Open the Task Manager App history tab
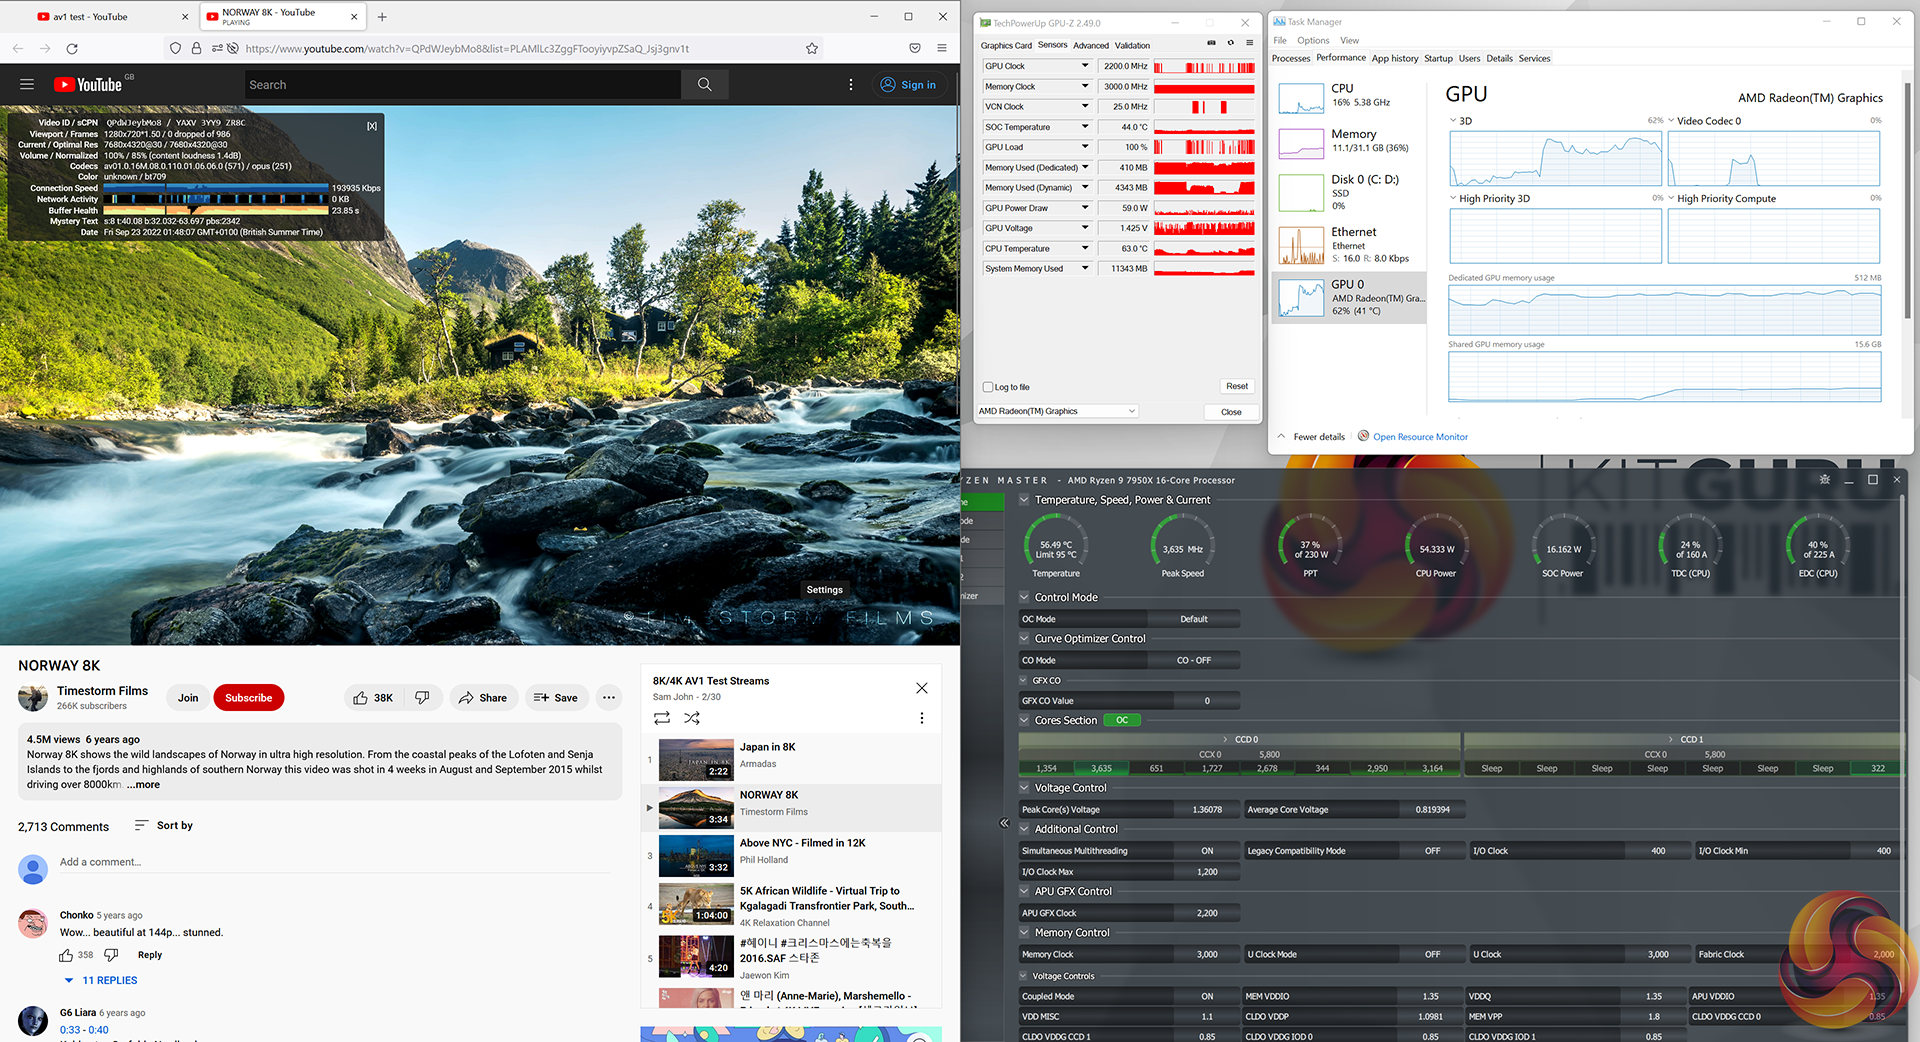The width and height of the screenshot is (1920, 1042). (x=1394, y=58)
